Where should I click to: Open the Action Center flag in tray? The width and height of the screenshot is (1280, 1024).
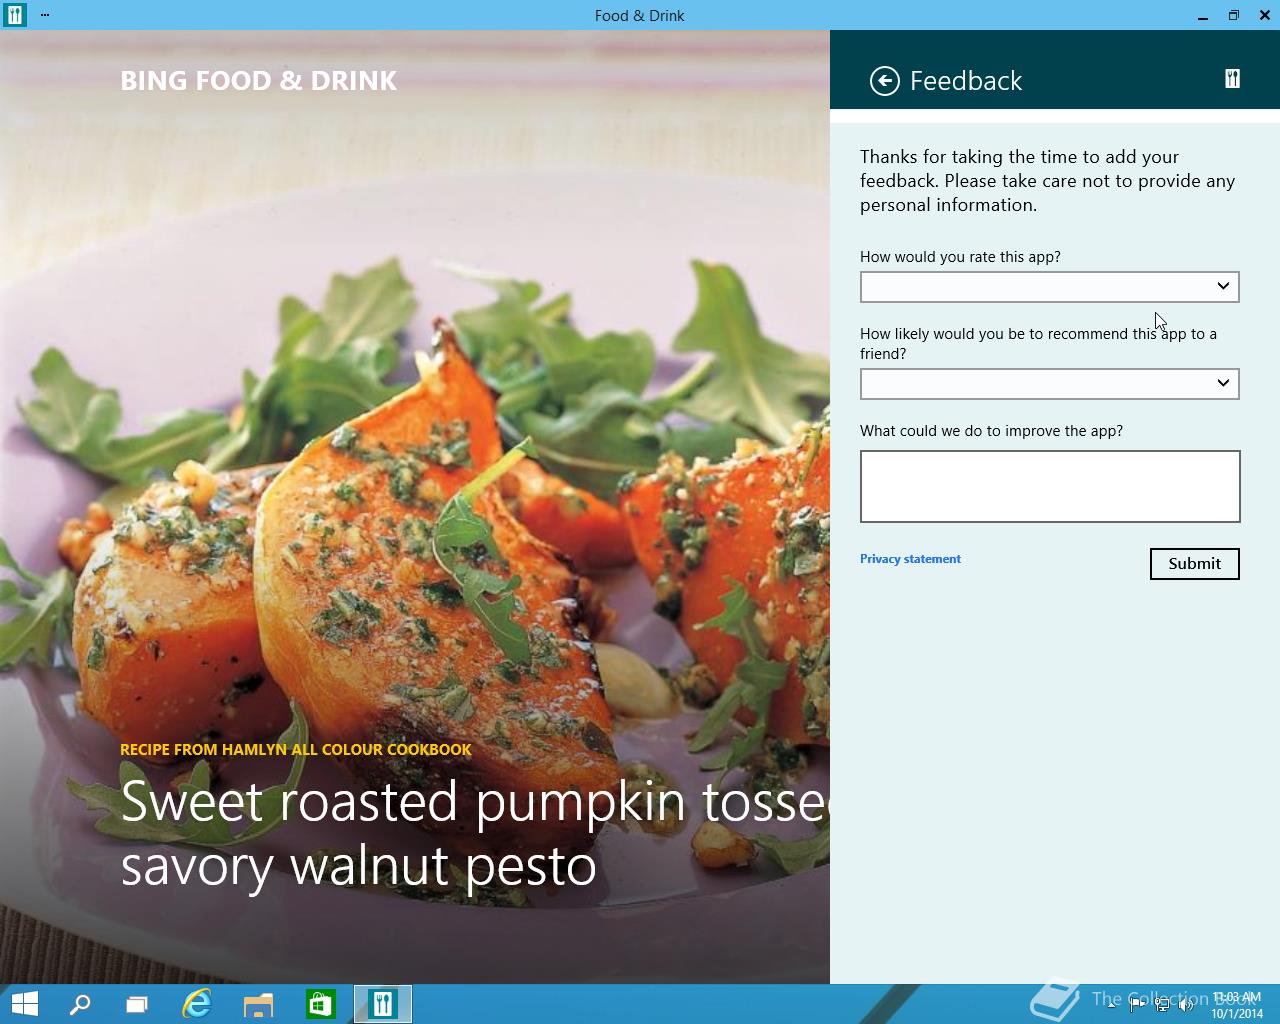click(1137, 1005)
